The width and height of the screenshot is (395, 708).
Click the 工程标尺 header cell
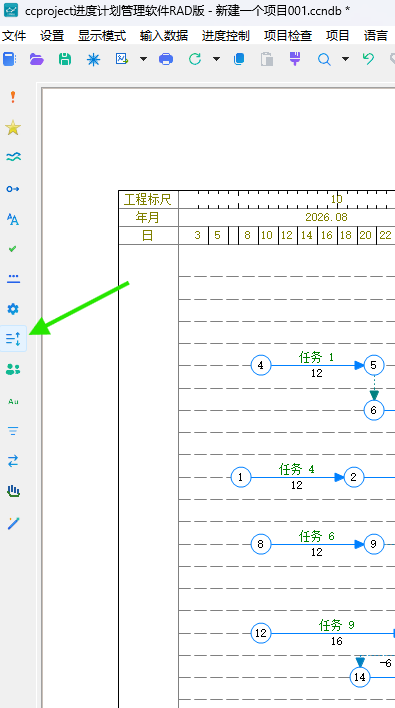(x=148, y=200)
